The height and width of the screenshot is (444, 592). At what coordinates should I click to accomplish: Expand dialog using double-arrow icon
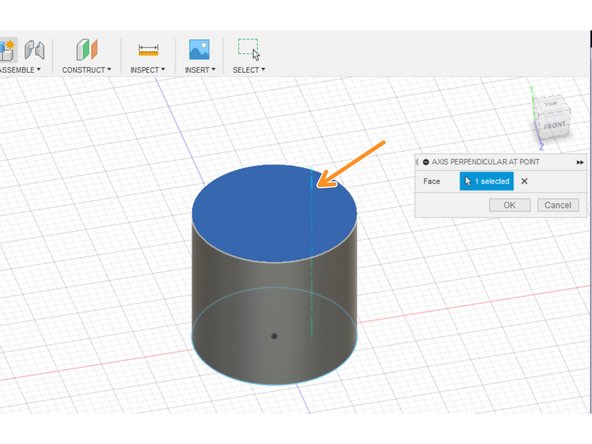(580, 162)
